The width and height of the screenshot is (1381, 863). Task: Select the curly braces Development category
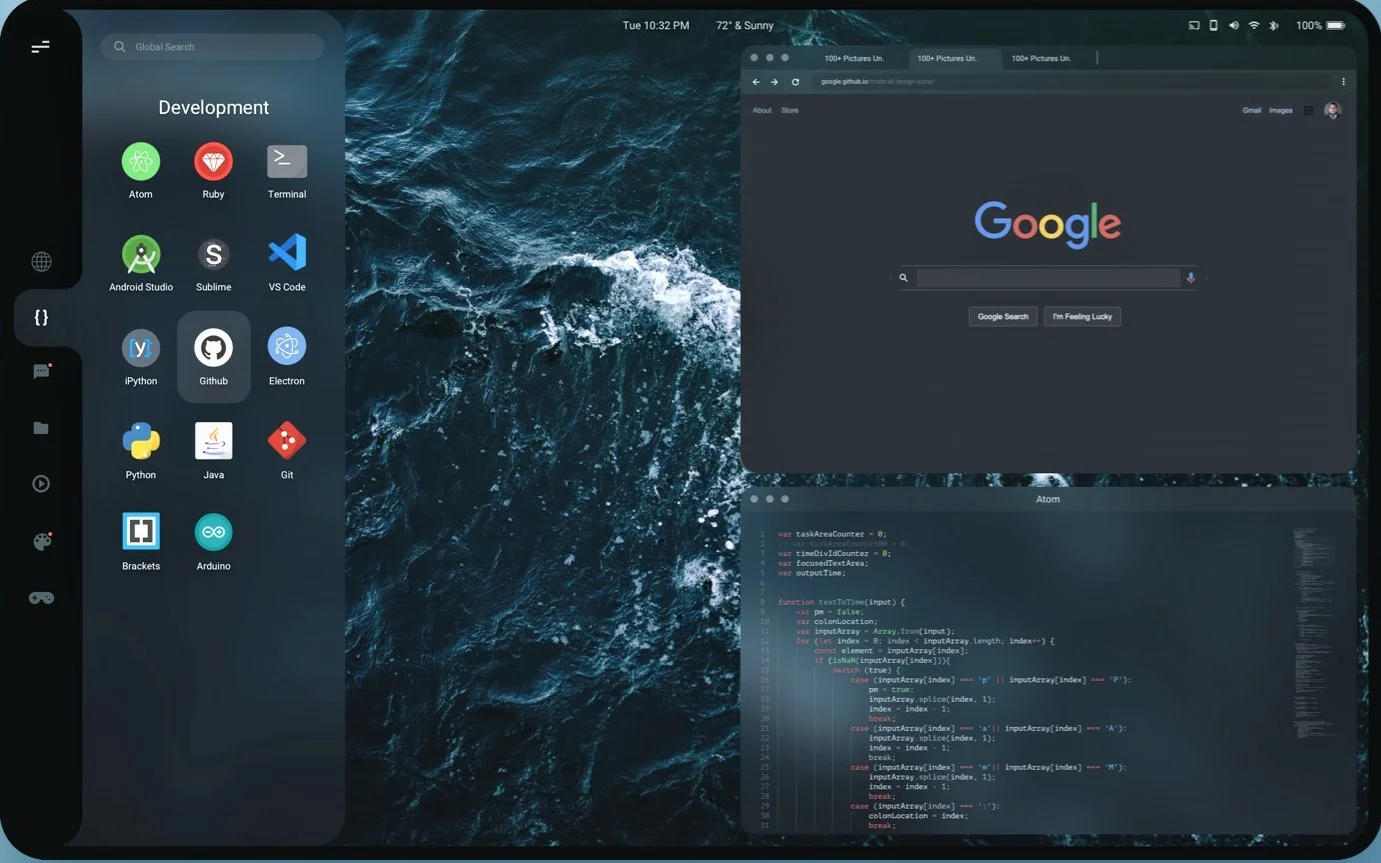(41, 317)
